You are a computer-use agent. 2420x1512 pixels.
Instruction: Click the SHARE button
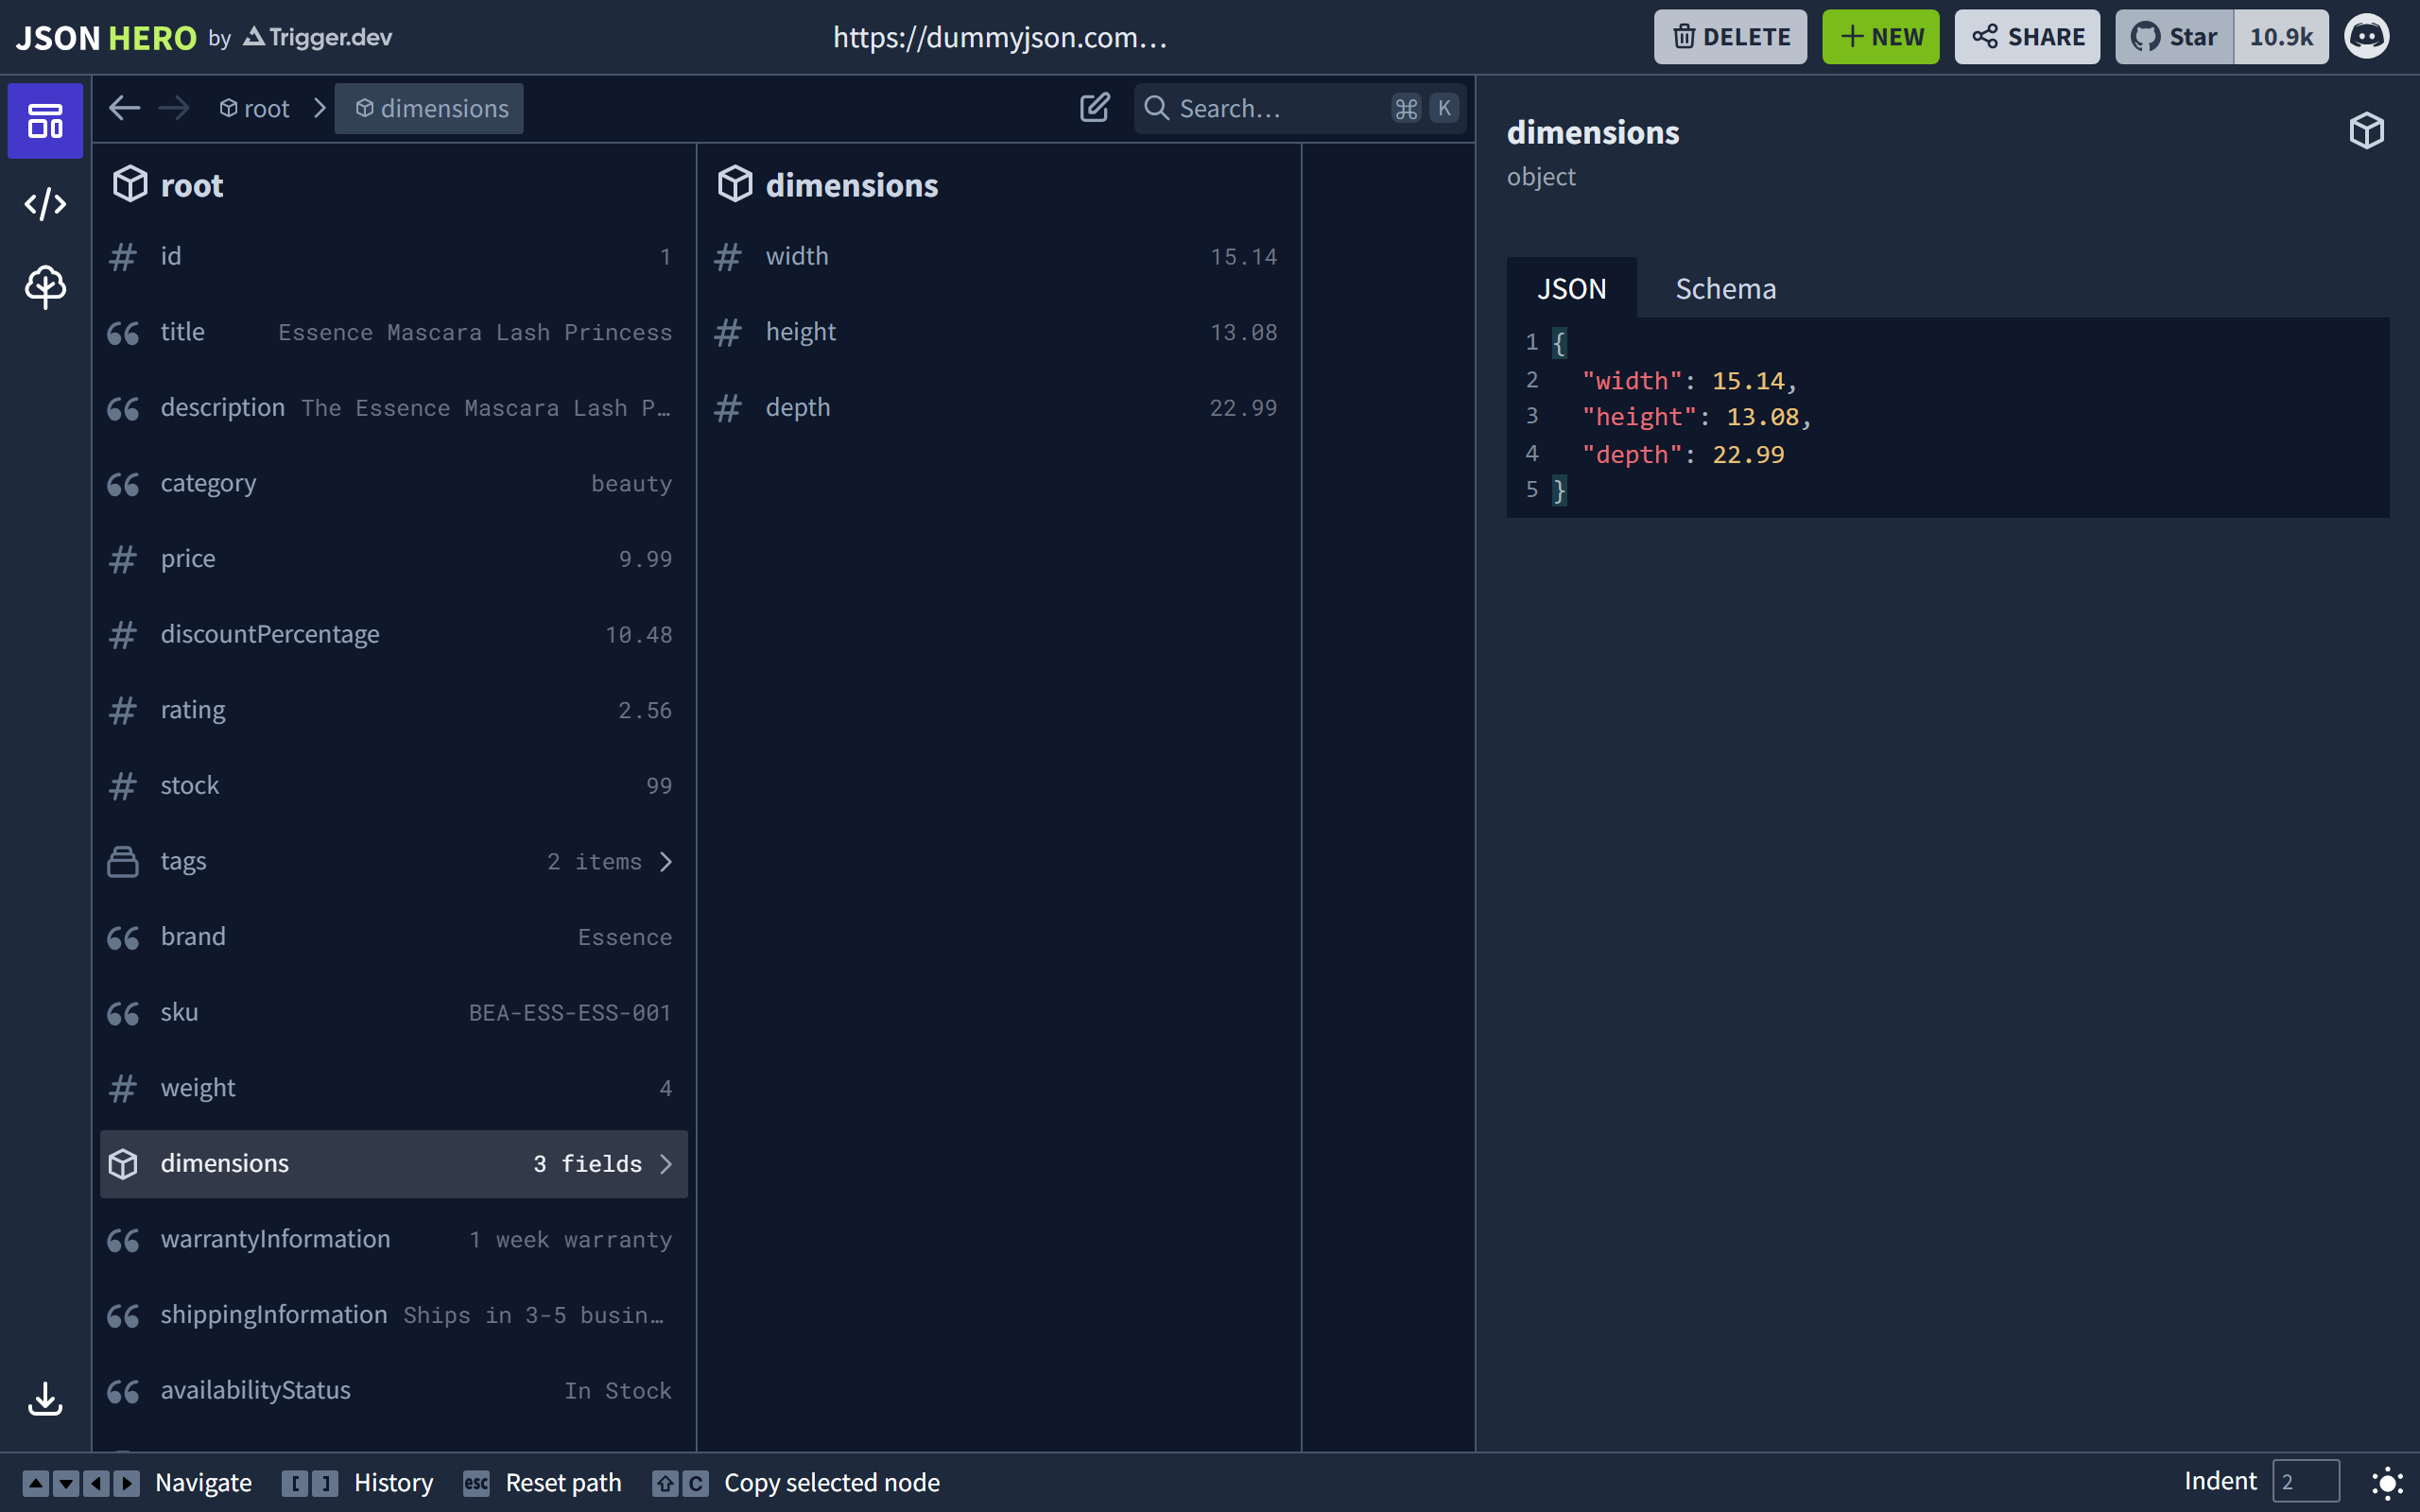click(2027, 37)
